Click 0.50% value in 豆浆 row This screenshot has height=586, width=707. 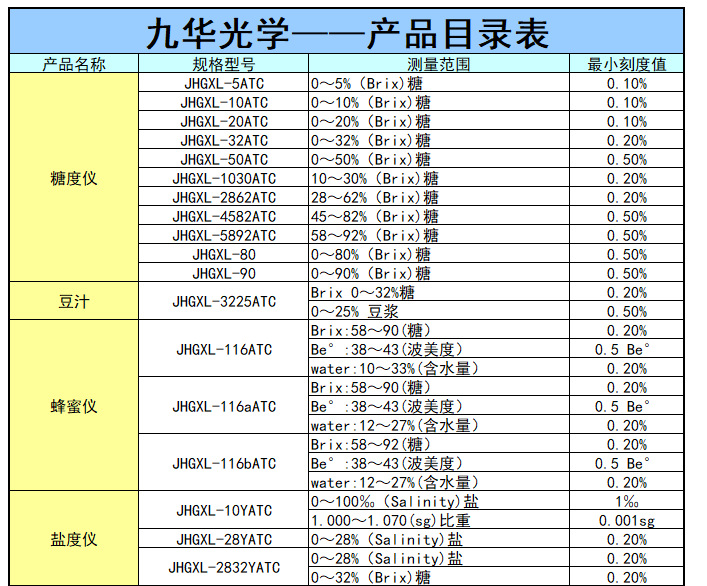point(627,311)
